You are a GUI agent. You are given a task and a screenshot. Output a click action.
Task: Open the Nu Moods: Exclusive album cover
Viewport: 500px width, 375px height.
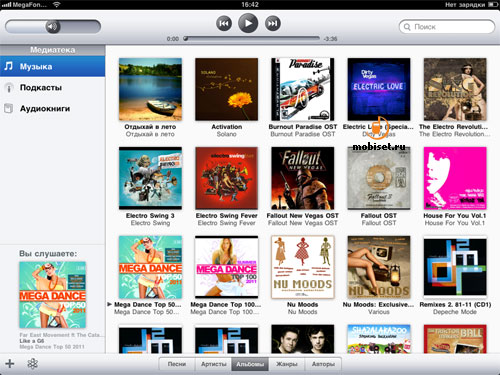pyautogui.click(x=379, y=267)
